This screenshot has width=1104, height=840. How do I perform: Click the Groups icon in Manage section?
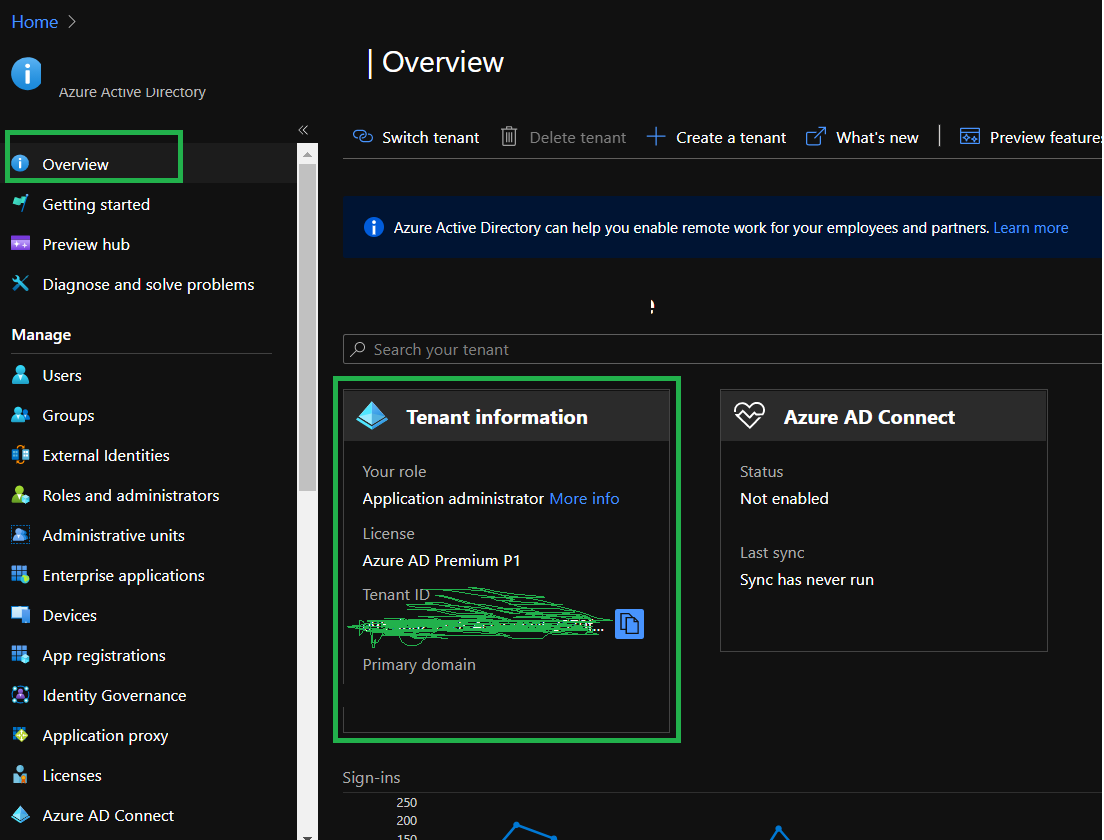[21, 415]
